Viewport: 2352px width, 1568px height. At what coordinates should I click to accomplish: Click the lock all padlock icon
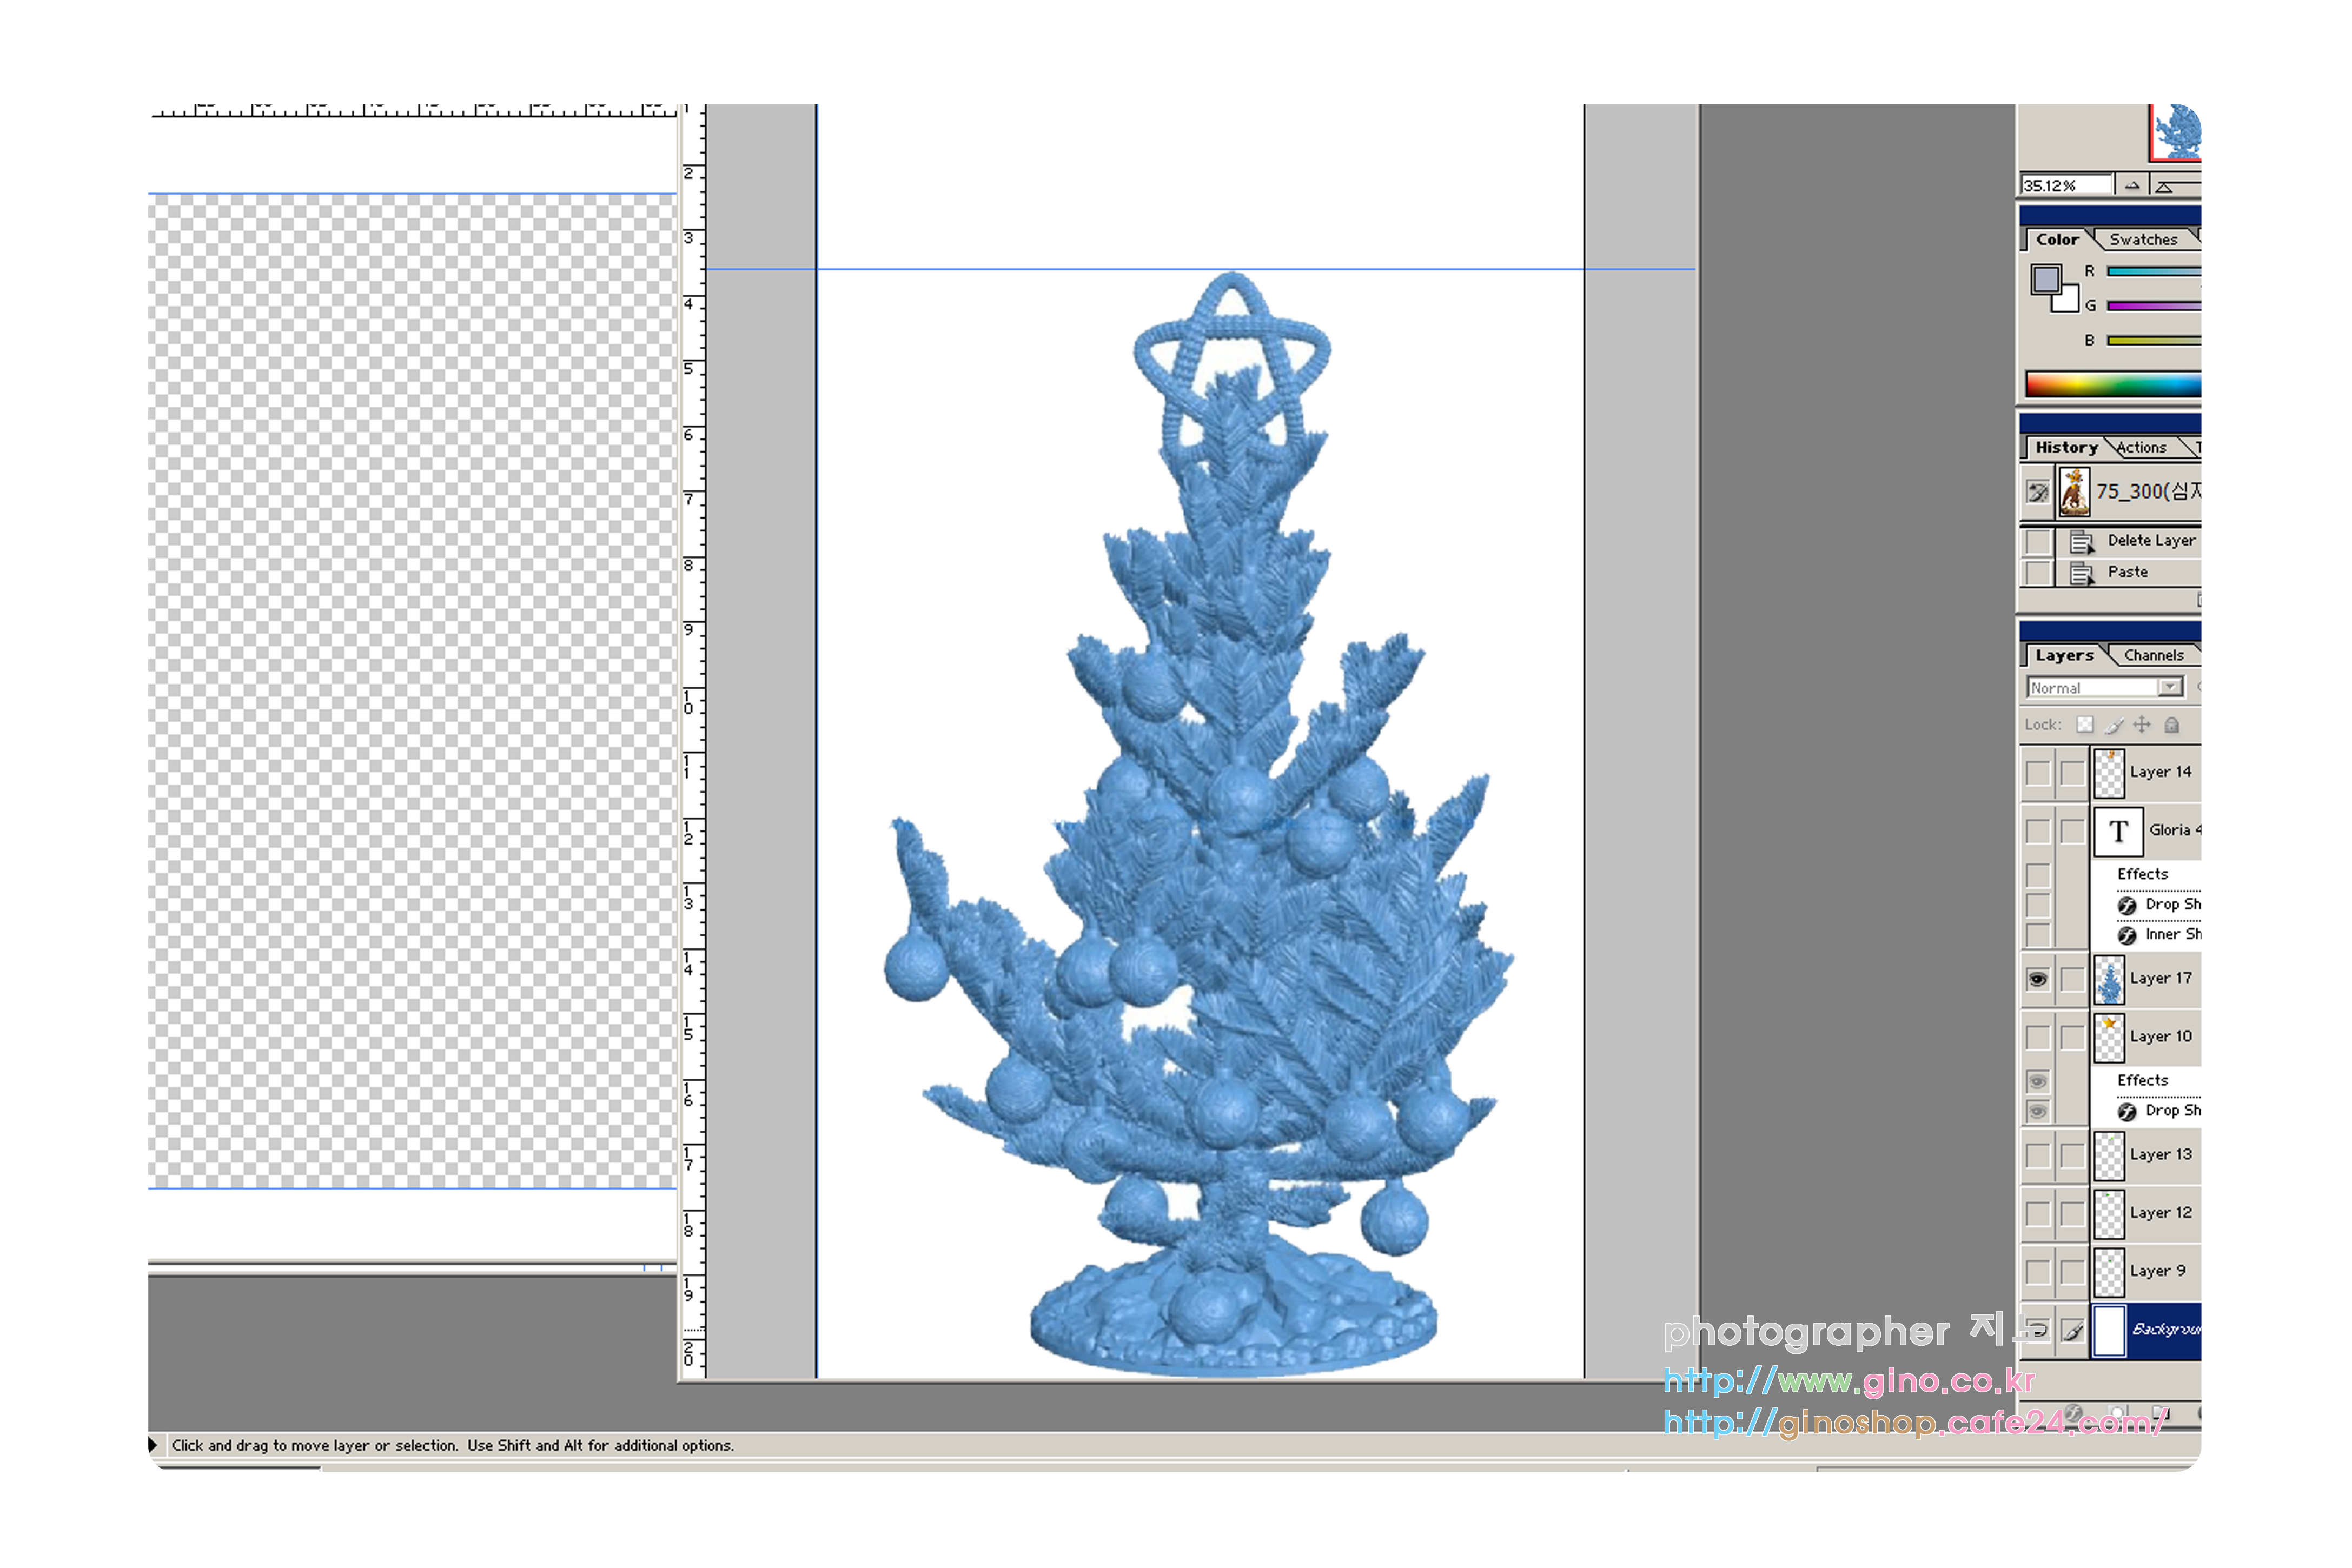(x=2171, y=724)
